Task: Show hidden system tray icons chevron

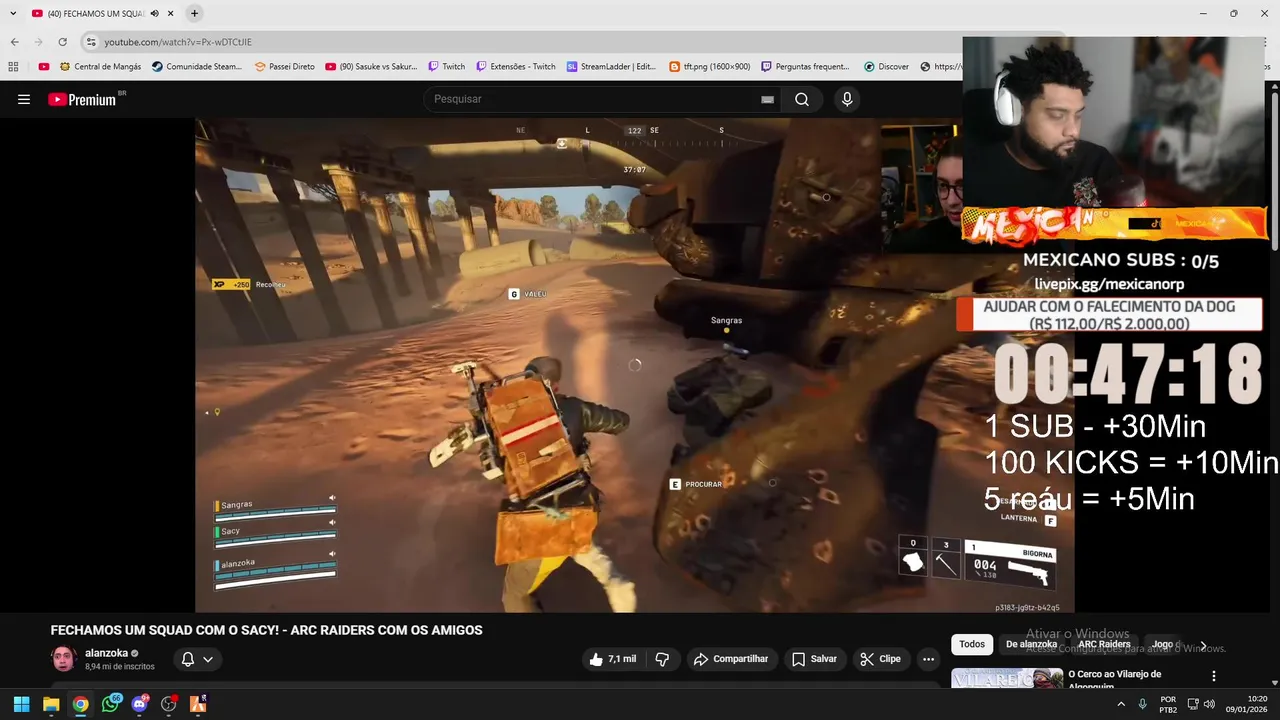Action: [1120, 704]
